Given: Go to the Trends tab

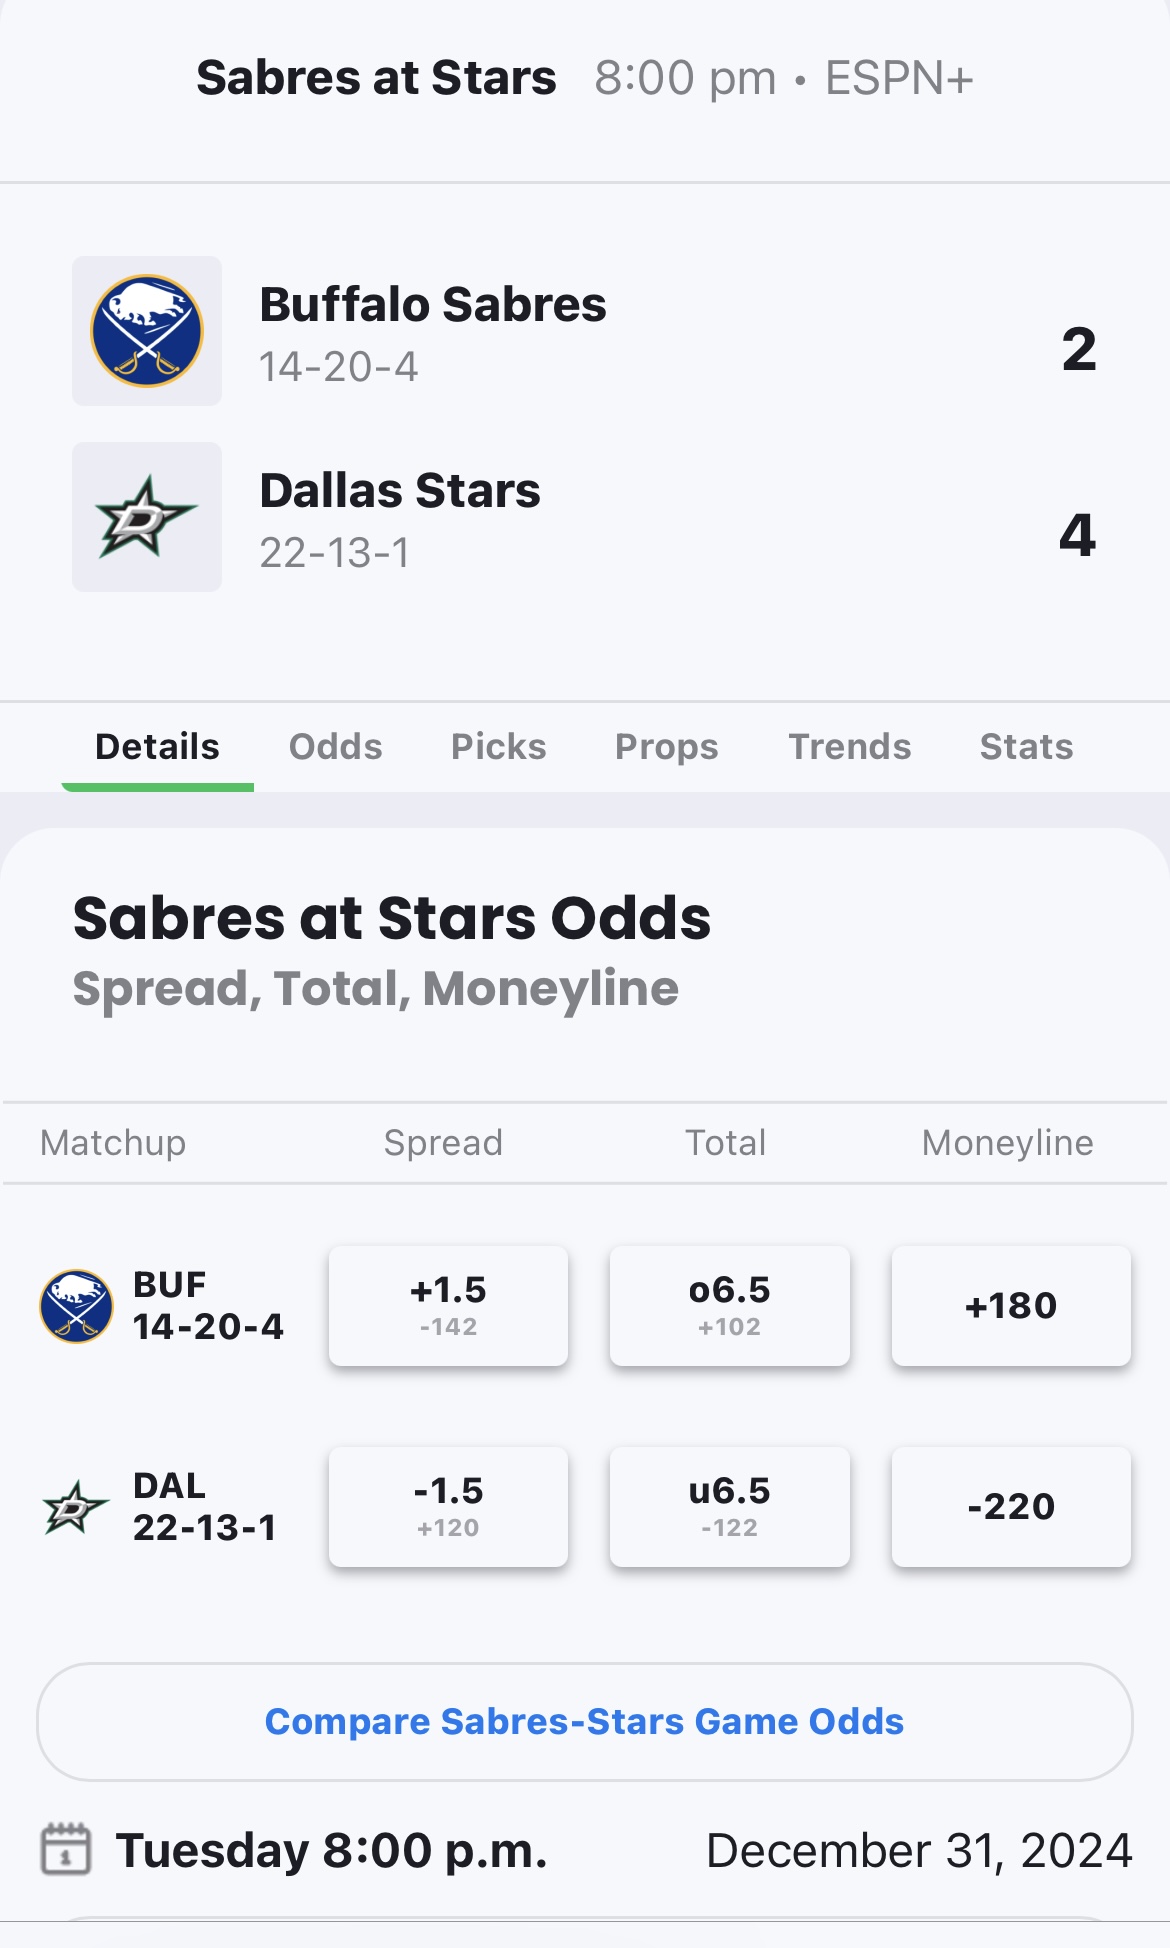Looking at the screenshot, I should pos(850,747).
